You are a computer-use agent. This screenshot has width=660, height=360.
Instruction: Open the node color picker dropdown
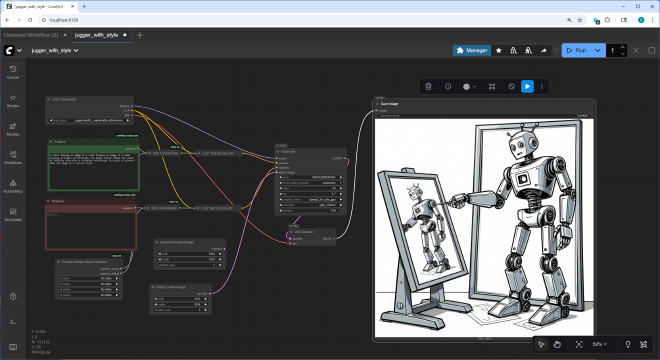coord(469,86)
